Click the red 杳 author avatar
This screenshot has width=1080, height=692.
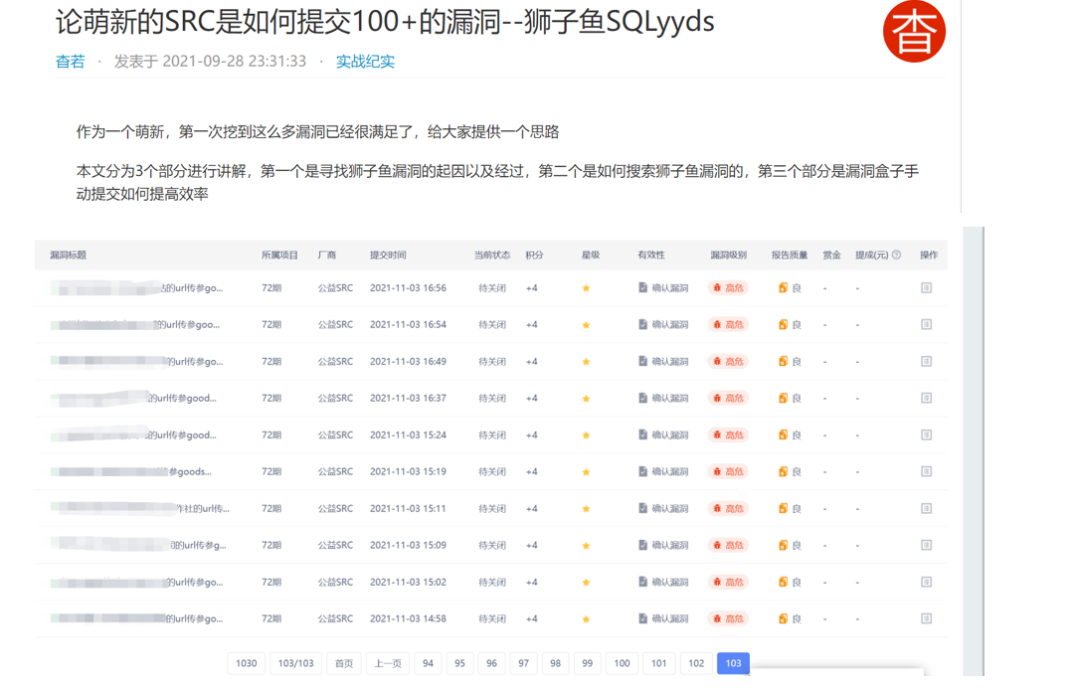pyautogui.click(x=914, y=32)
